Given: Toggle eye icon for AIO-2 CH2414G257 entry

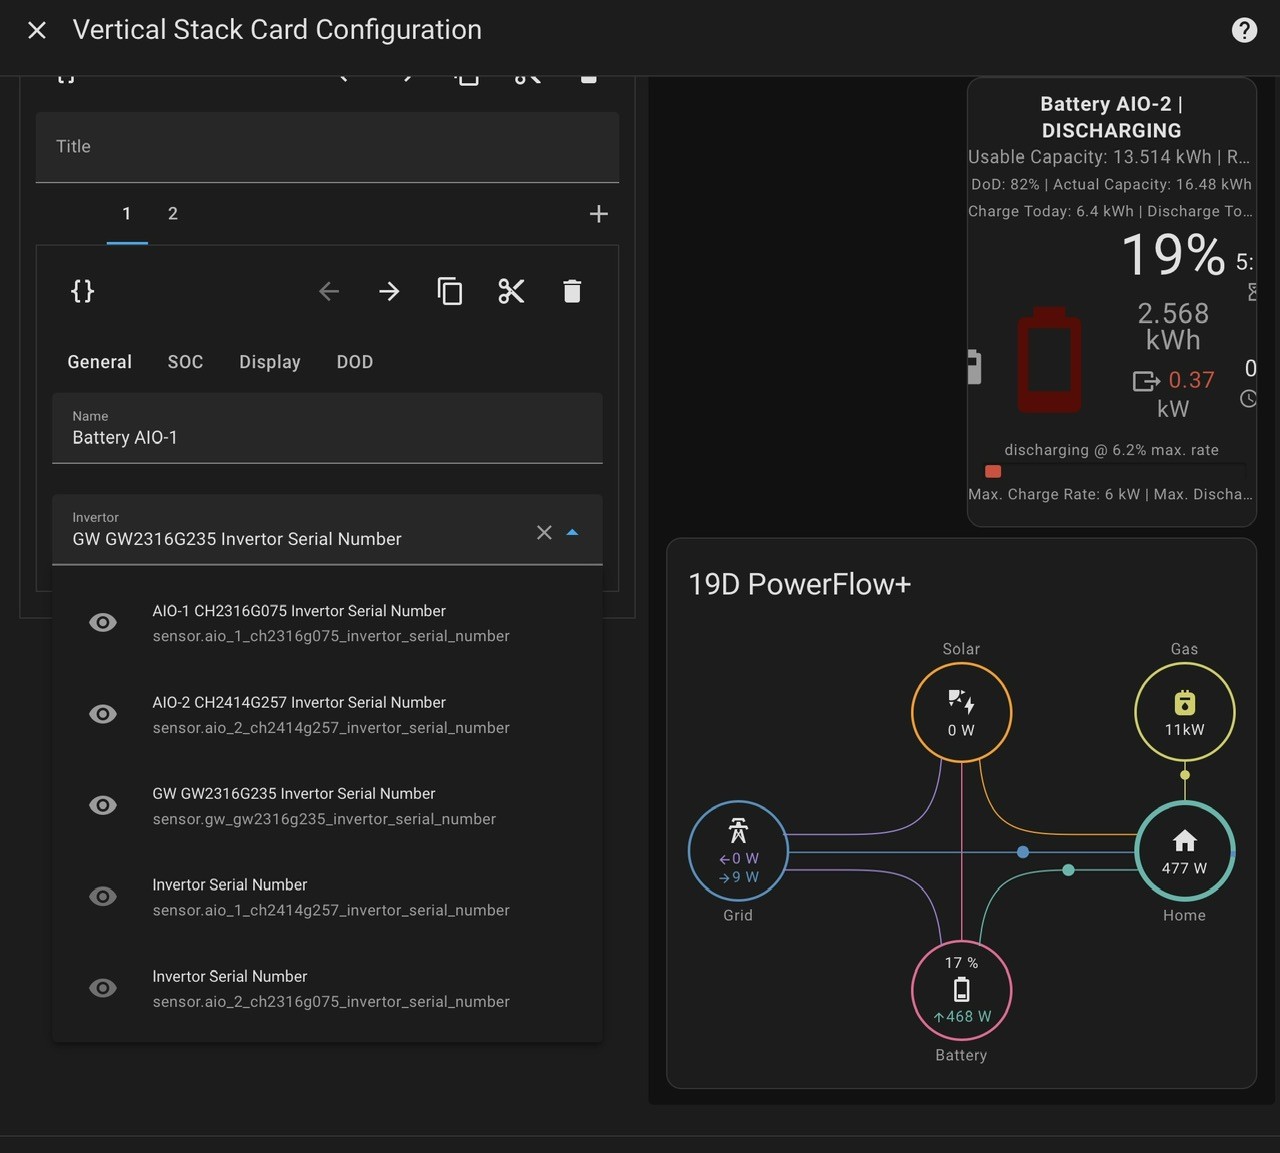Looking at the screenshot, I should [102, 714].
